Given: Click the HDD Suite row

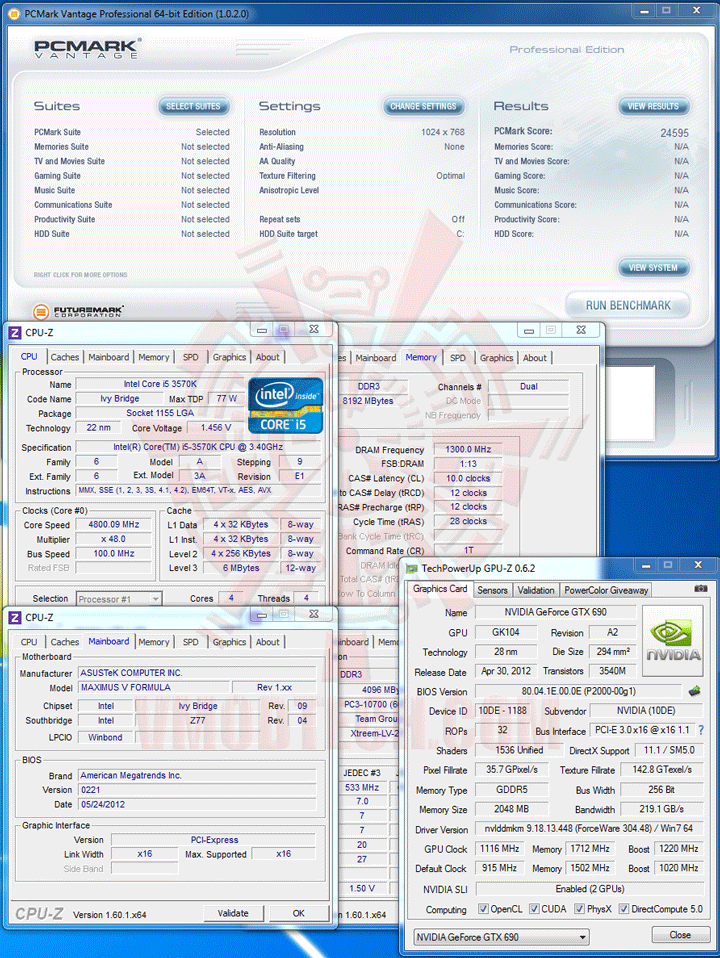Looking at the screenshot, I should tap(132, 234).
